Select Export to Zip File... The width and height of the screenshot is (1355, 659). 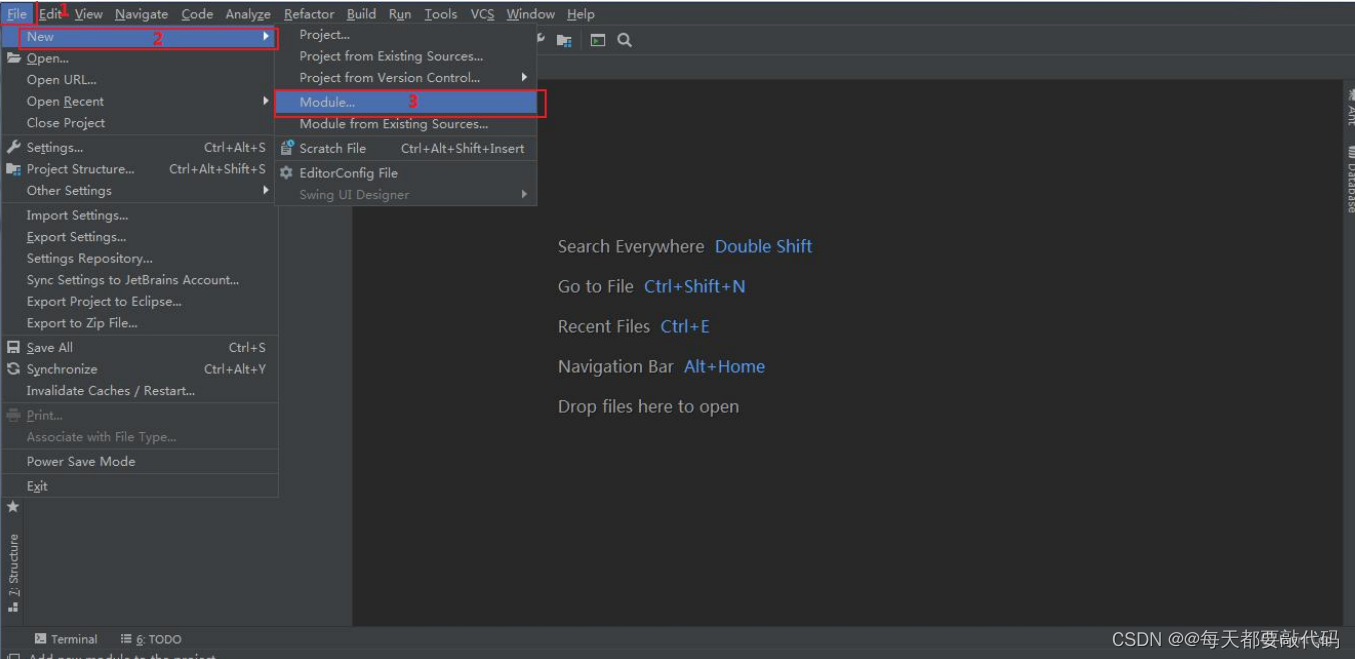coord(139,323)
